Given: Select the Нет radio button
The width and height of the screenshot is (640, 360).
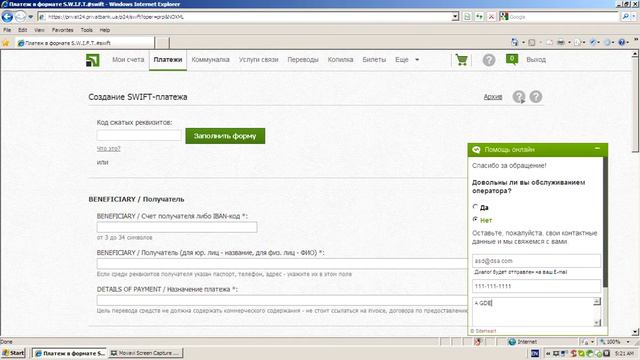Looking at the screenshot, I should [475, 220].
